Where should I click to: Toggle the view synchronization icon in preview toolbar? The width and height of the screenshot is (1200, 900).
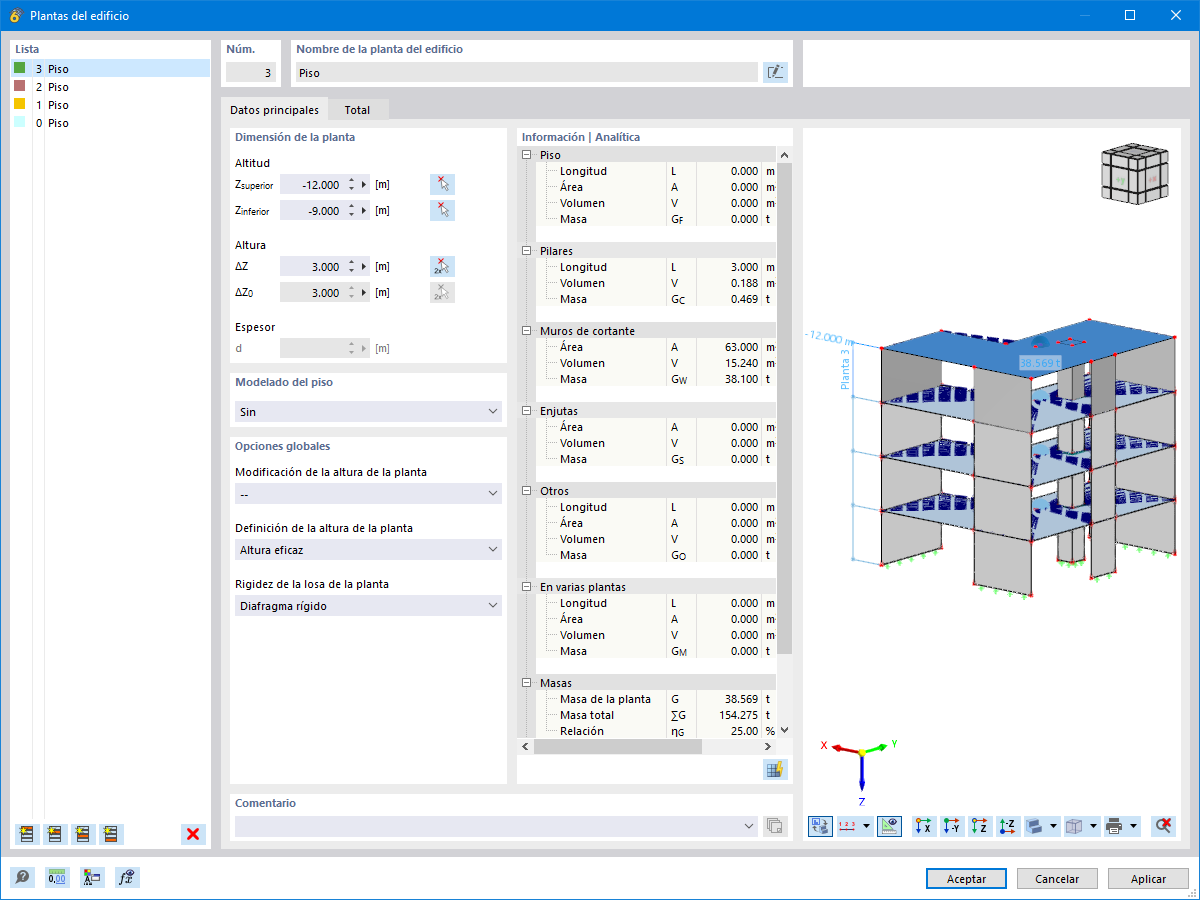pos(820,826)
